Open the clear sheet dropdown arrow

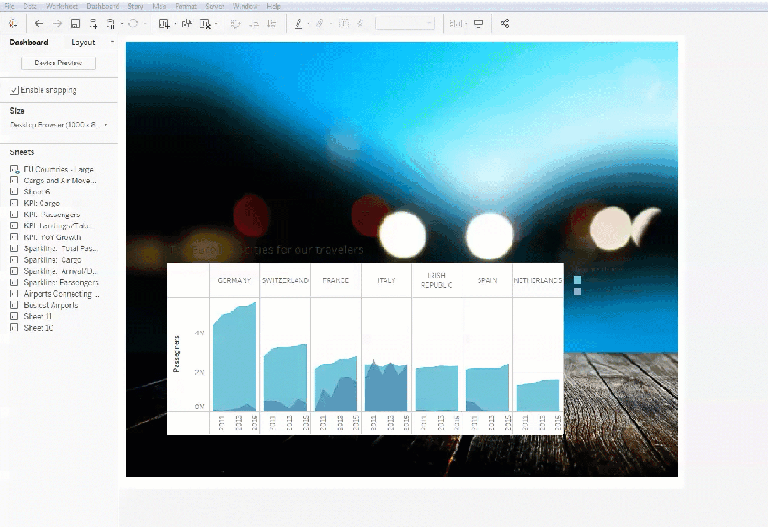coord(216,24)
